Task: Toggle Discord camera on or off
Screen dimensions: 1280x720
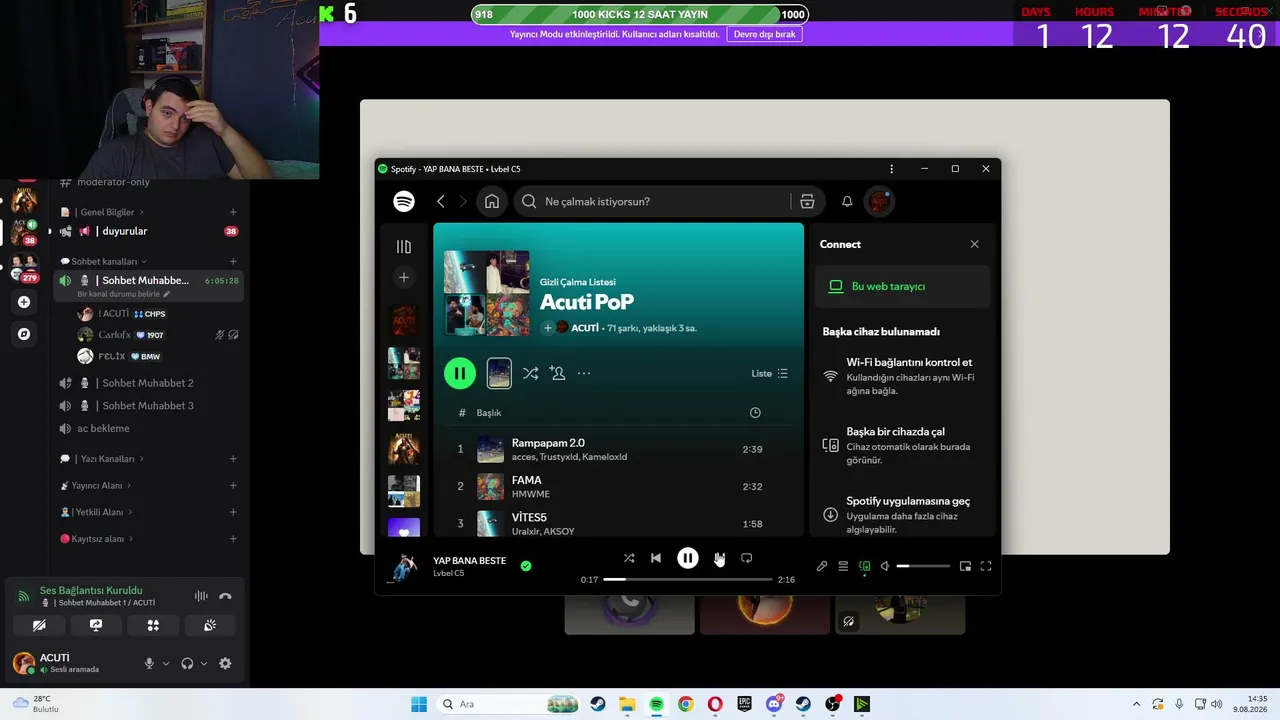Action: point(39,625)
